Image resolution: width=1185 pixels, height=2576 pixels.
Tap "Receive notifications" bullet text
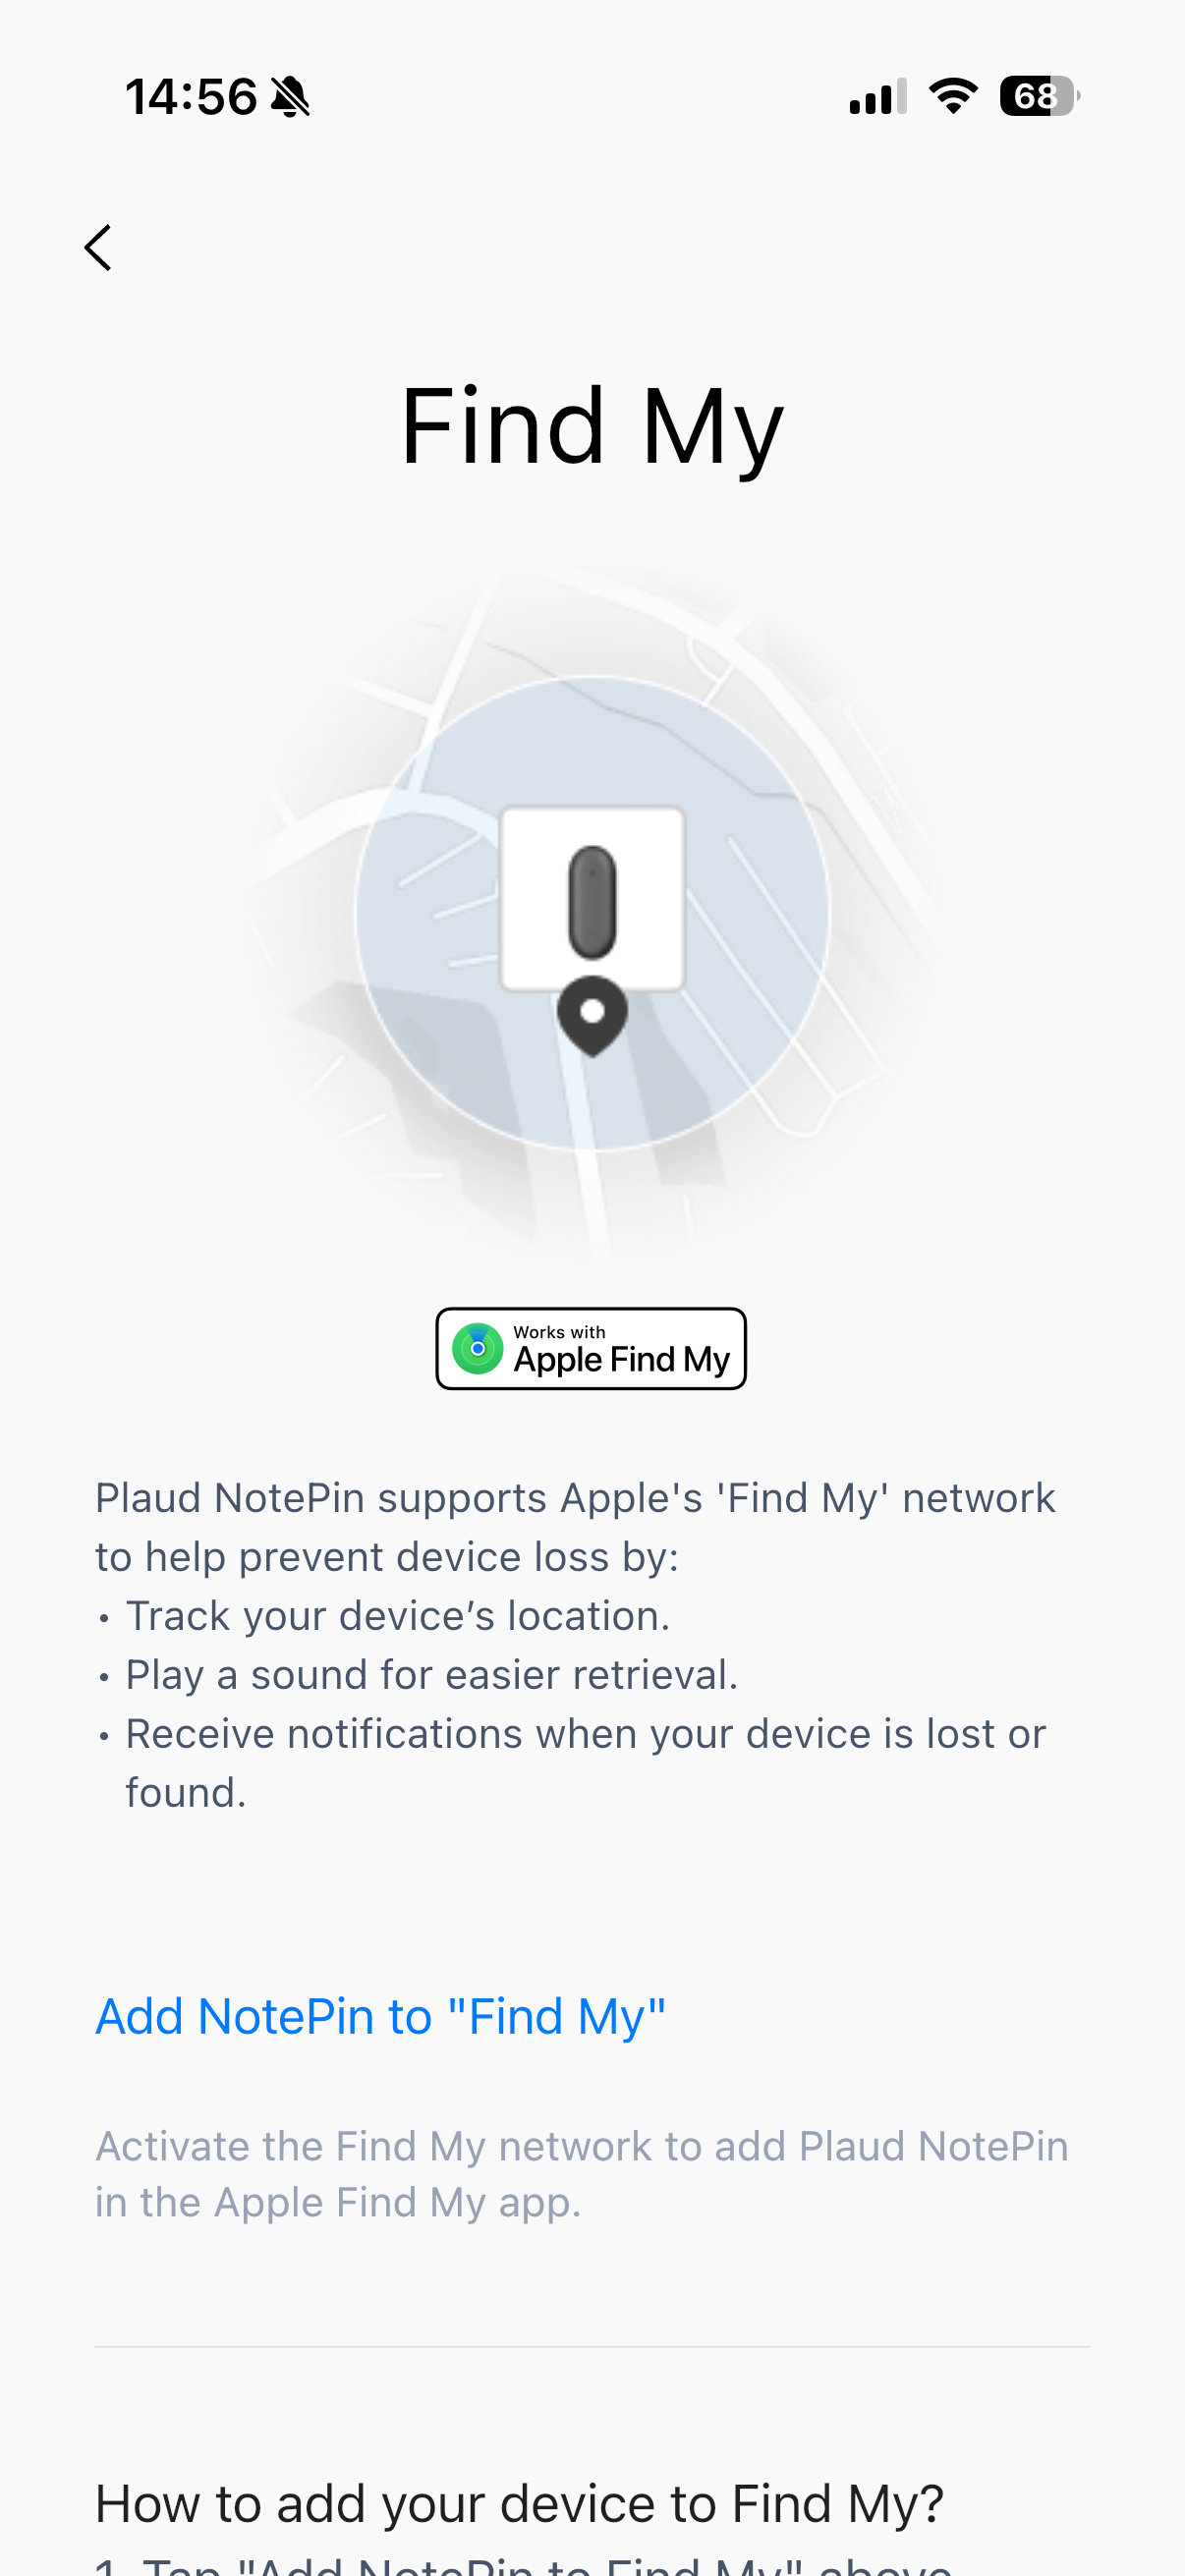tap(585, 1734)
